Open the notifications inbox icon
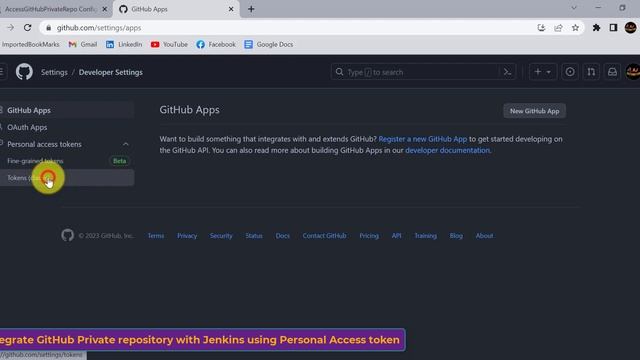This screenshot has width=640, height=360. click(612, 72)
